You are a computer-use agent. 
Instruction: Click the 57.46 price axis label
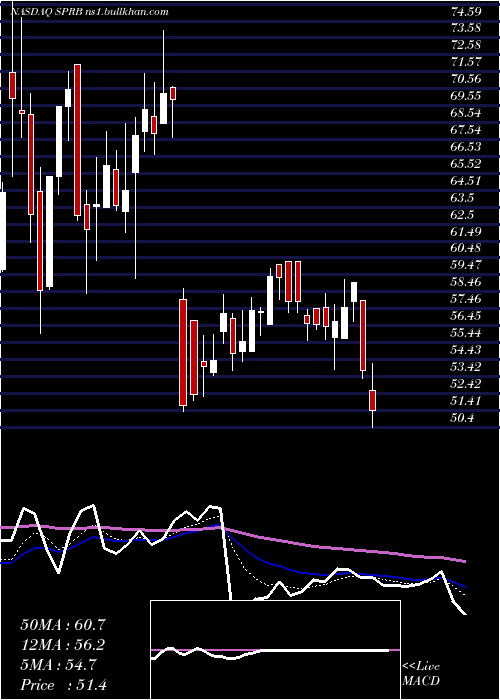(x=466, y=299)
